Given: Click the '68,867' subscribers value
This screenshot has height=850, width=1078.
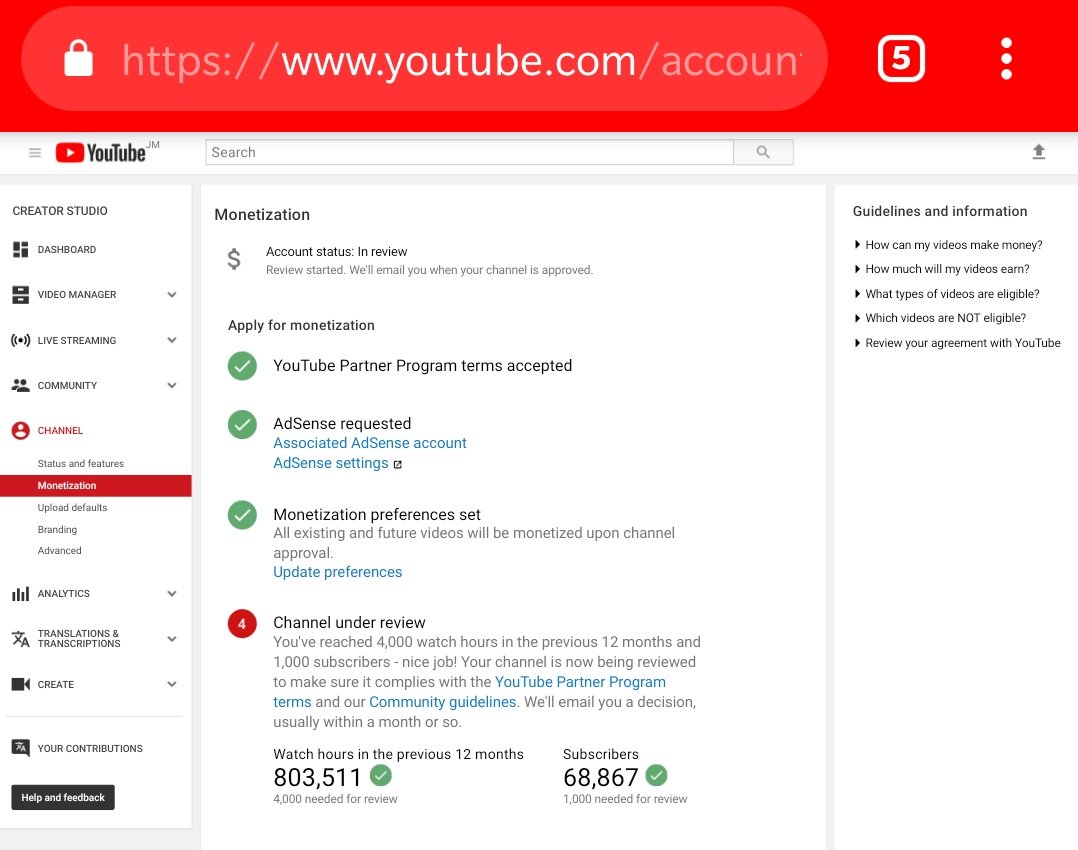Looking at the screenshot, I should (601, 777).
